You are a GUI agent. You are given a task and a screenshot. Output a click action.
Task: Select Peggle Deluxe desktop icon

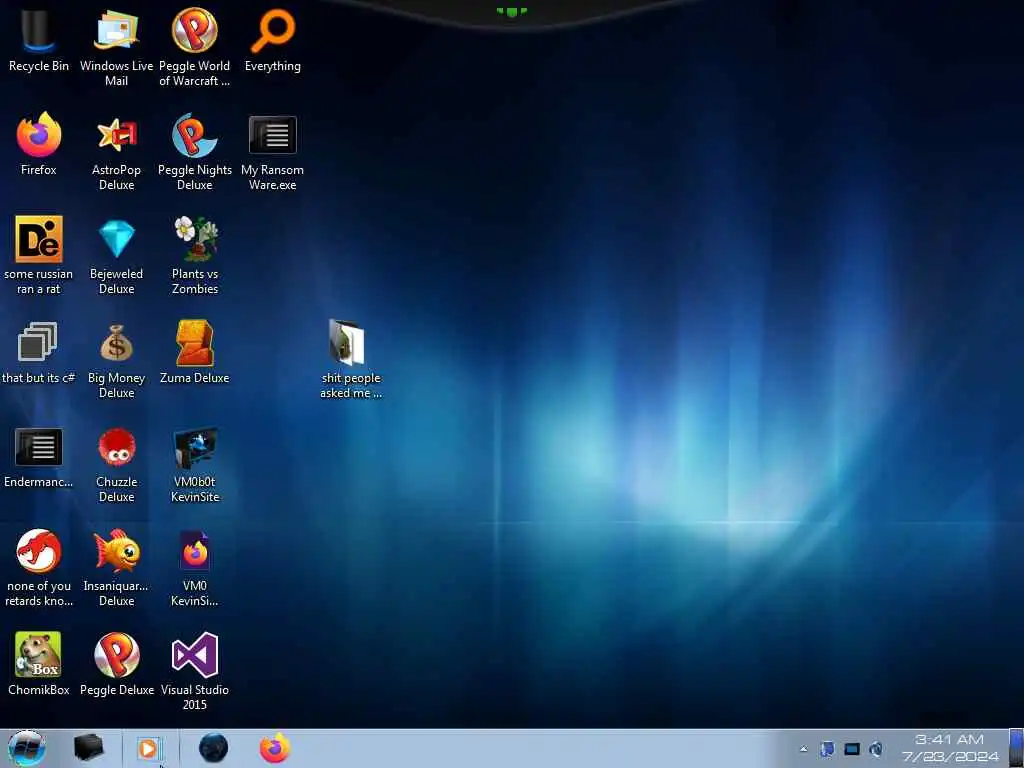click(x=116, y=664)
